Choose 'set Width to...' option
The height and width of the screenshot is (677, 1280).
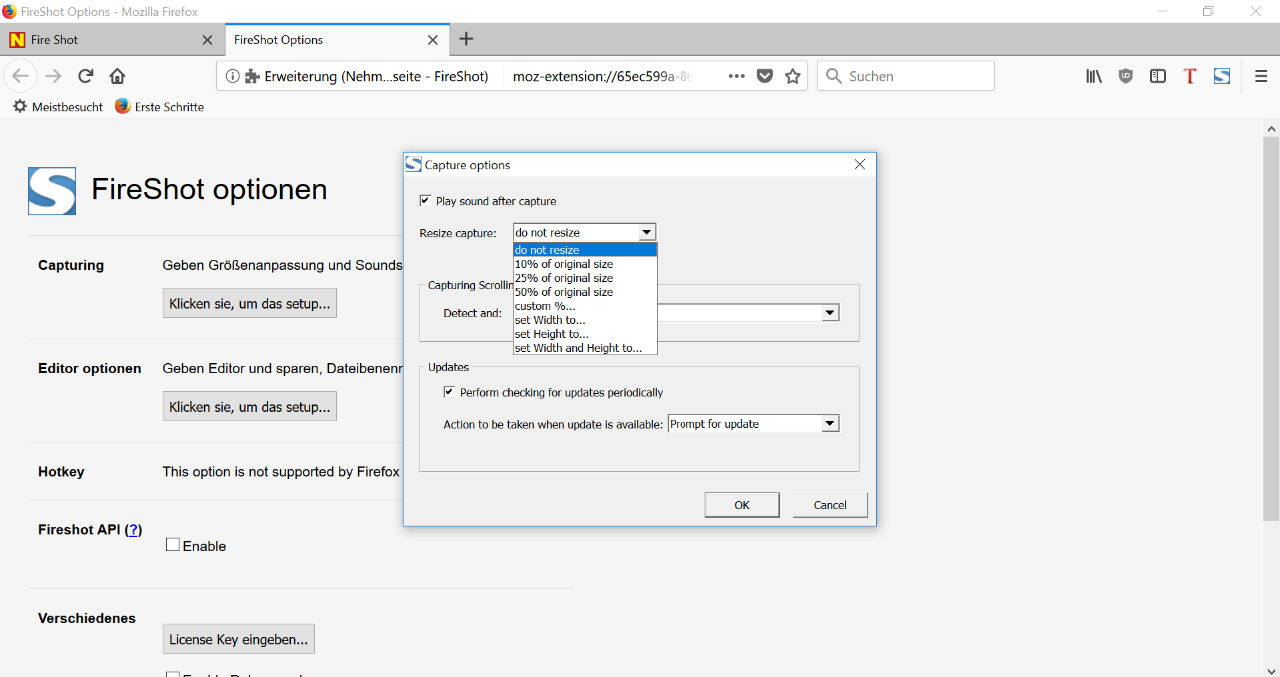pyautogui.click(x=585, y=320)
